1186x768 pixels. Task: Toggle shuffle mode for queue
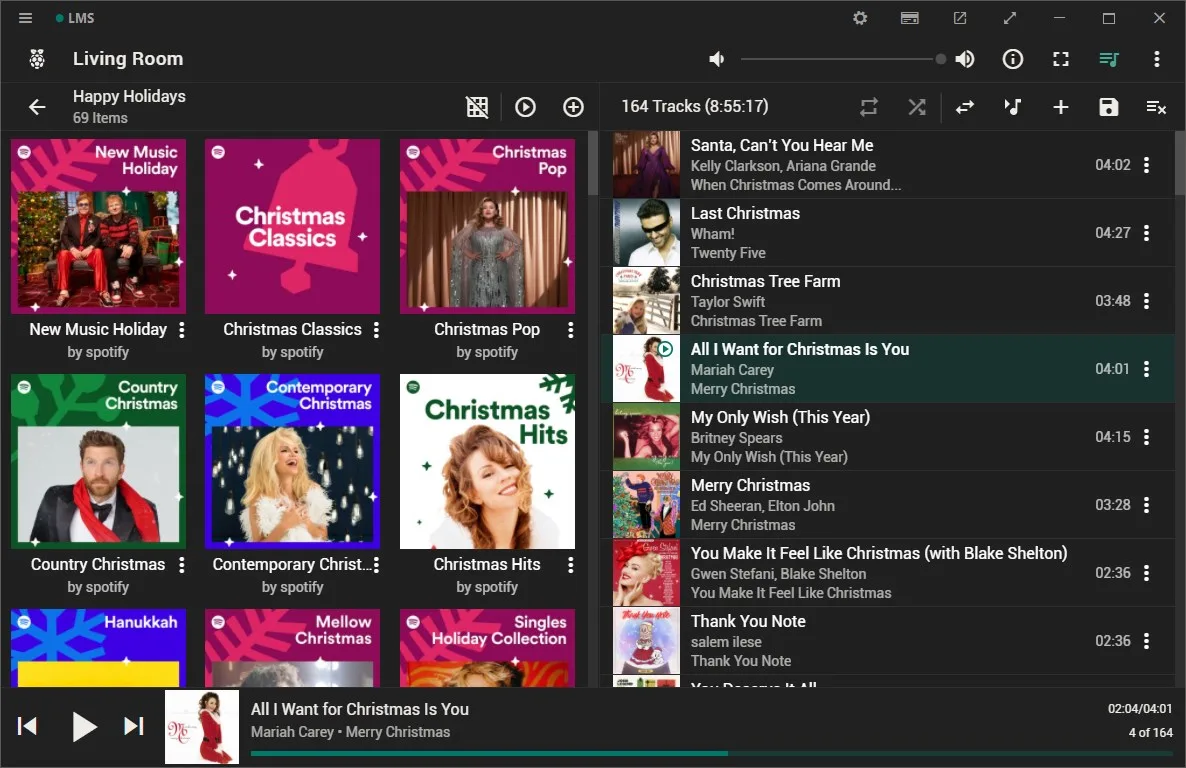tap(917, 107)
